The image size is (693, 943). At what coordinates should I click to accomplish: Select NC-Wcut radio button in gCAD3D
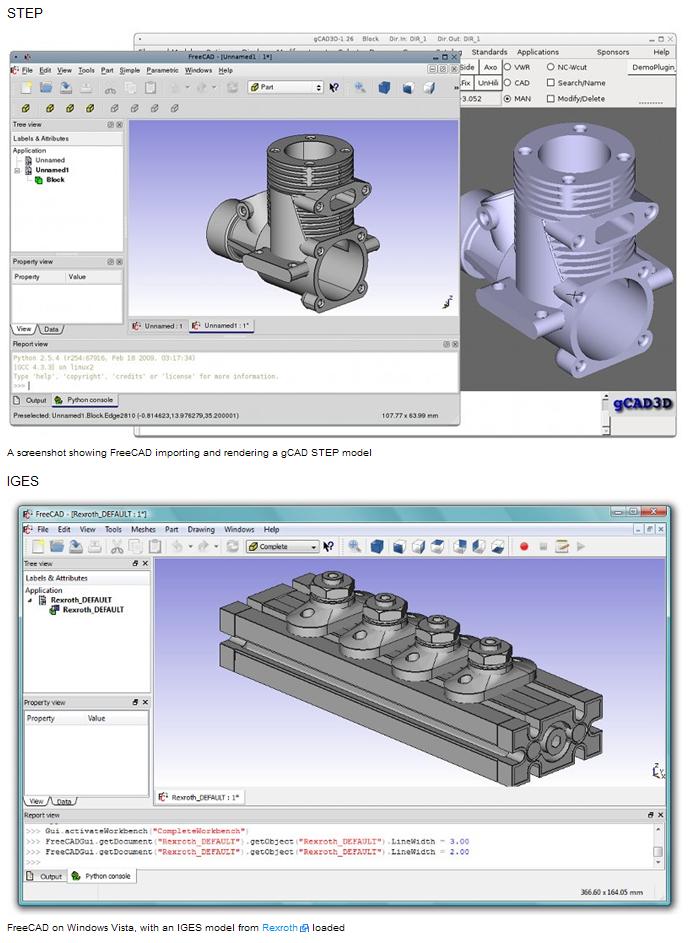tap(550, 67)
